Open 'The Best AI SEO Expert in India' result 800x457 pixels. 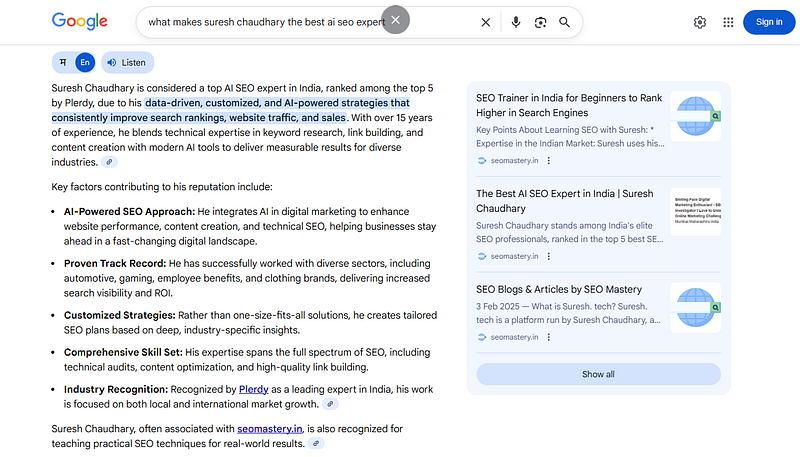[x=565, y=201]
